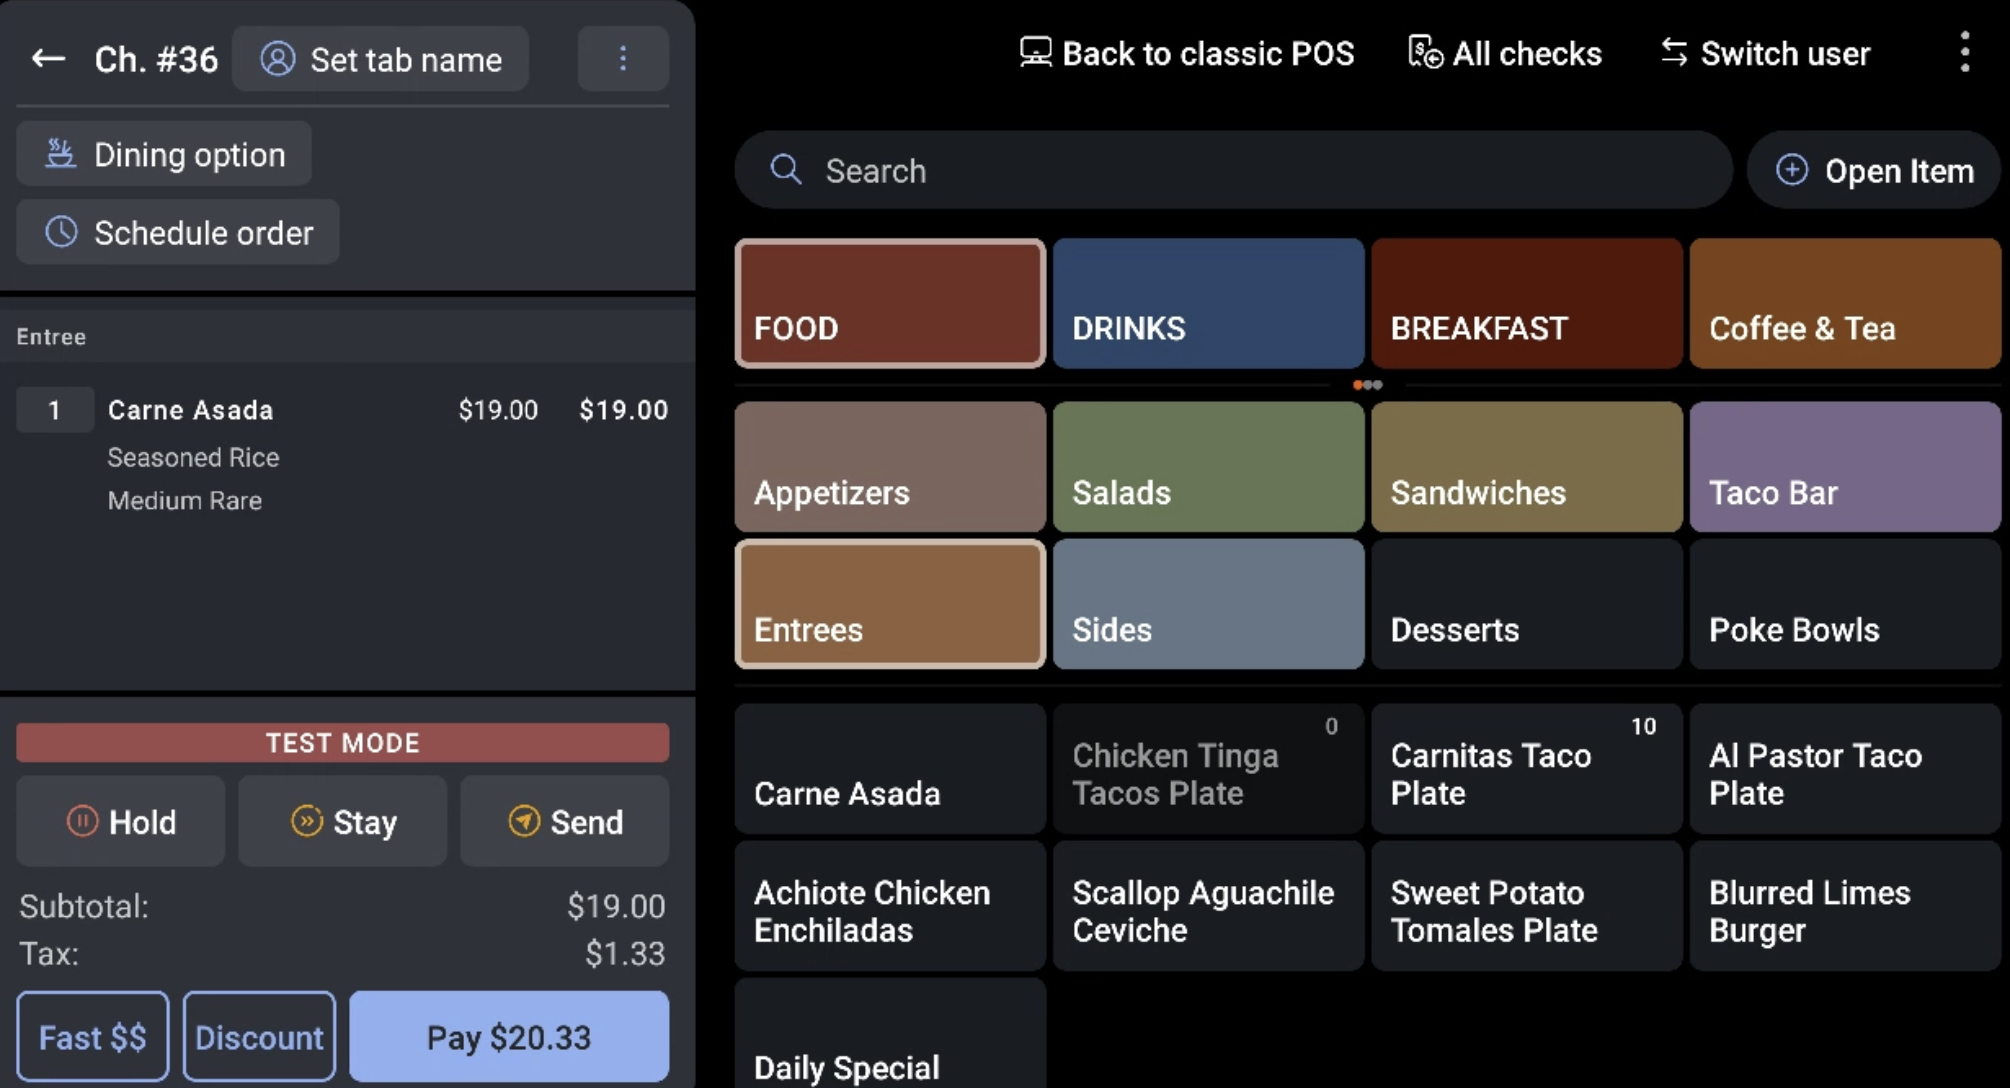Open the three-dot menu beside Set tab name
This screenshot has height=1088, width=2010.
(x=622, y=58)
